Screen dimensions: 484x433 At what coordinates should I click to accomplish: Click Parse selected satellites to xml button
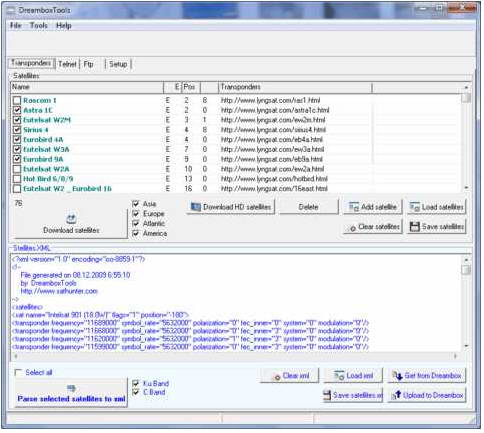click(71, 392)
